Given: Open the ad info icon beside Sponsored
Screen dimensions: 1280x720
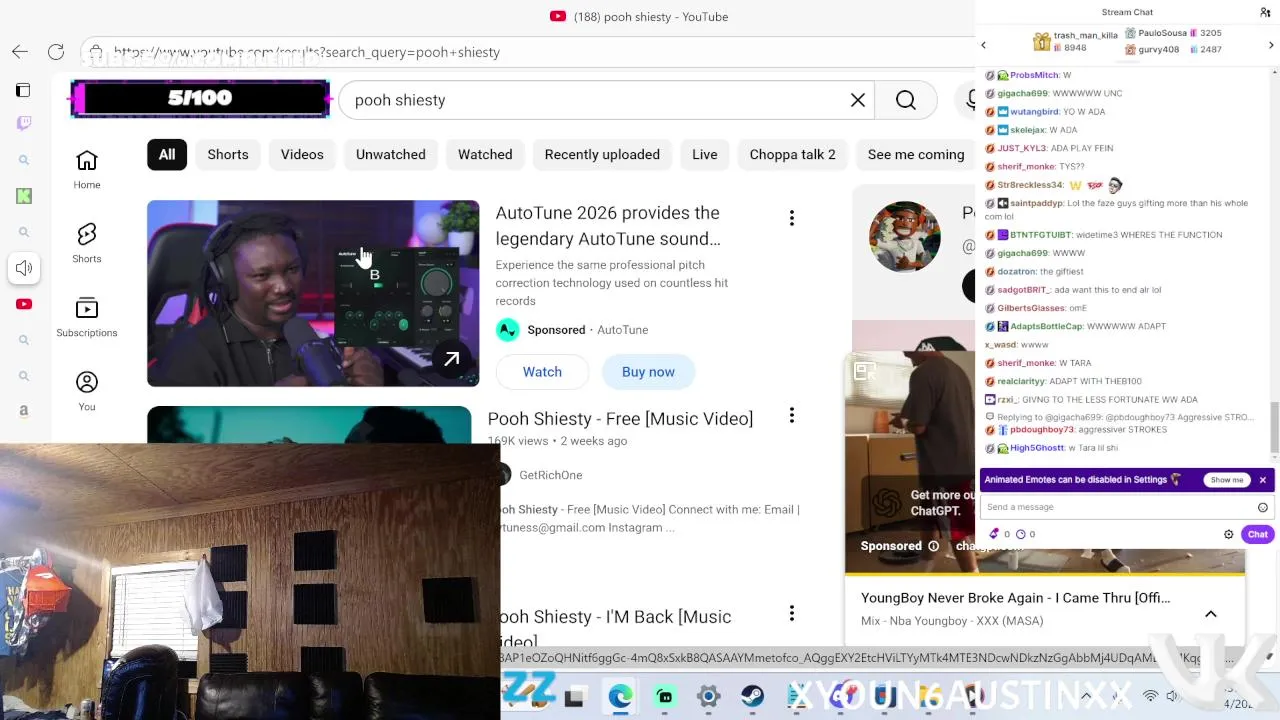Looking at the screenshot, I should coord(933,546).
